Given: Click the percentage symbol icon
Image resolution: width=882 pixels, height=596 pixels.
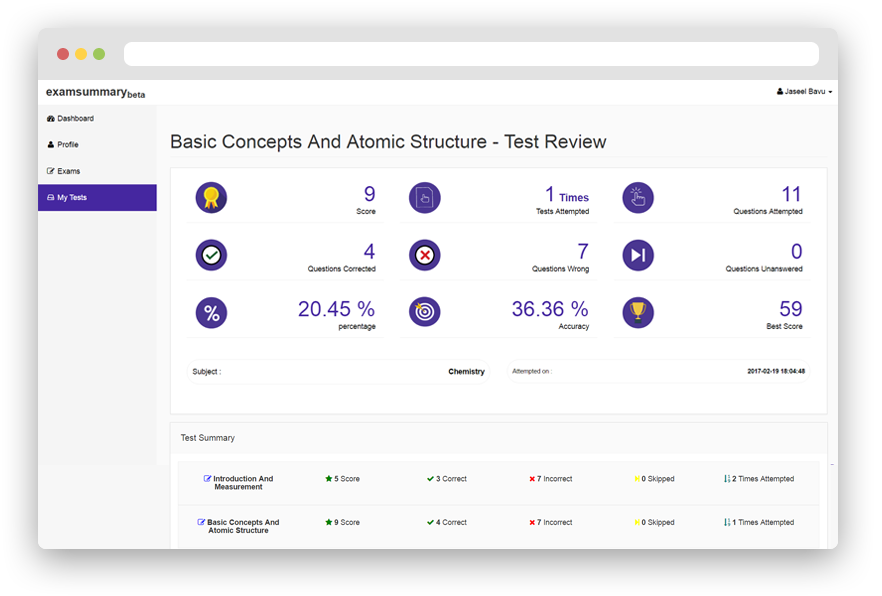Looking at the screenshot, I should tap(211, 313).
